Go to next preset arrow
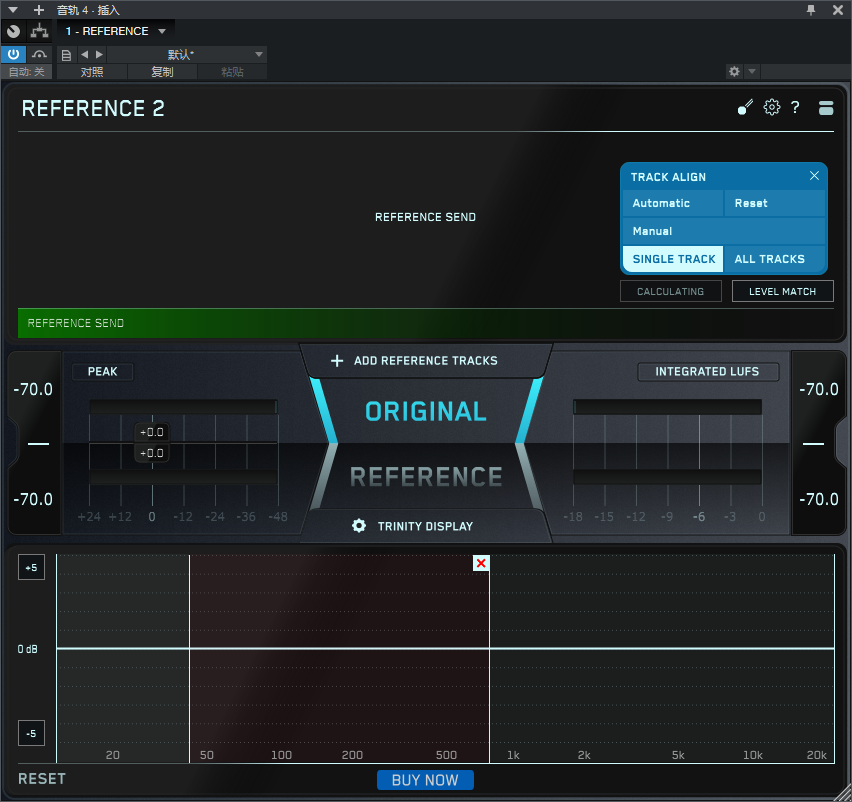 pyautogui.click(x=99, y=54)
